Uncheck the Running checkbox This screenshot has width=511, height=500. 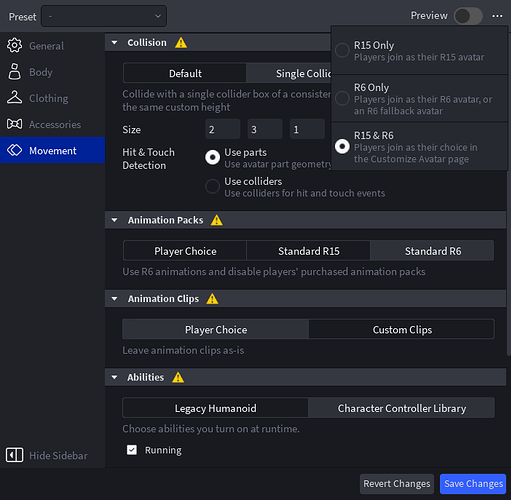(132, 450)
